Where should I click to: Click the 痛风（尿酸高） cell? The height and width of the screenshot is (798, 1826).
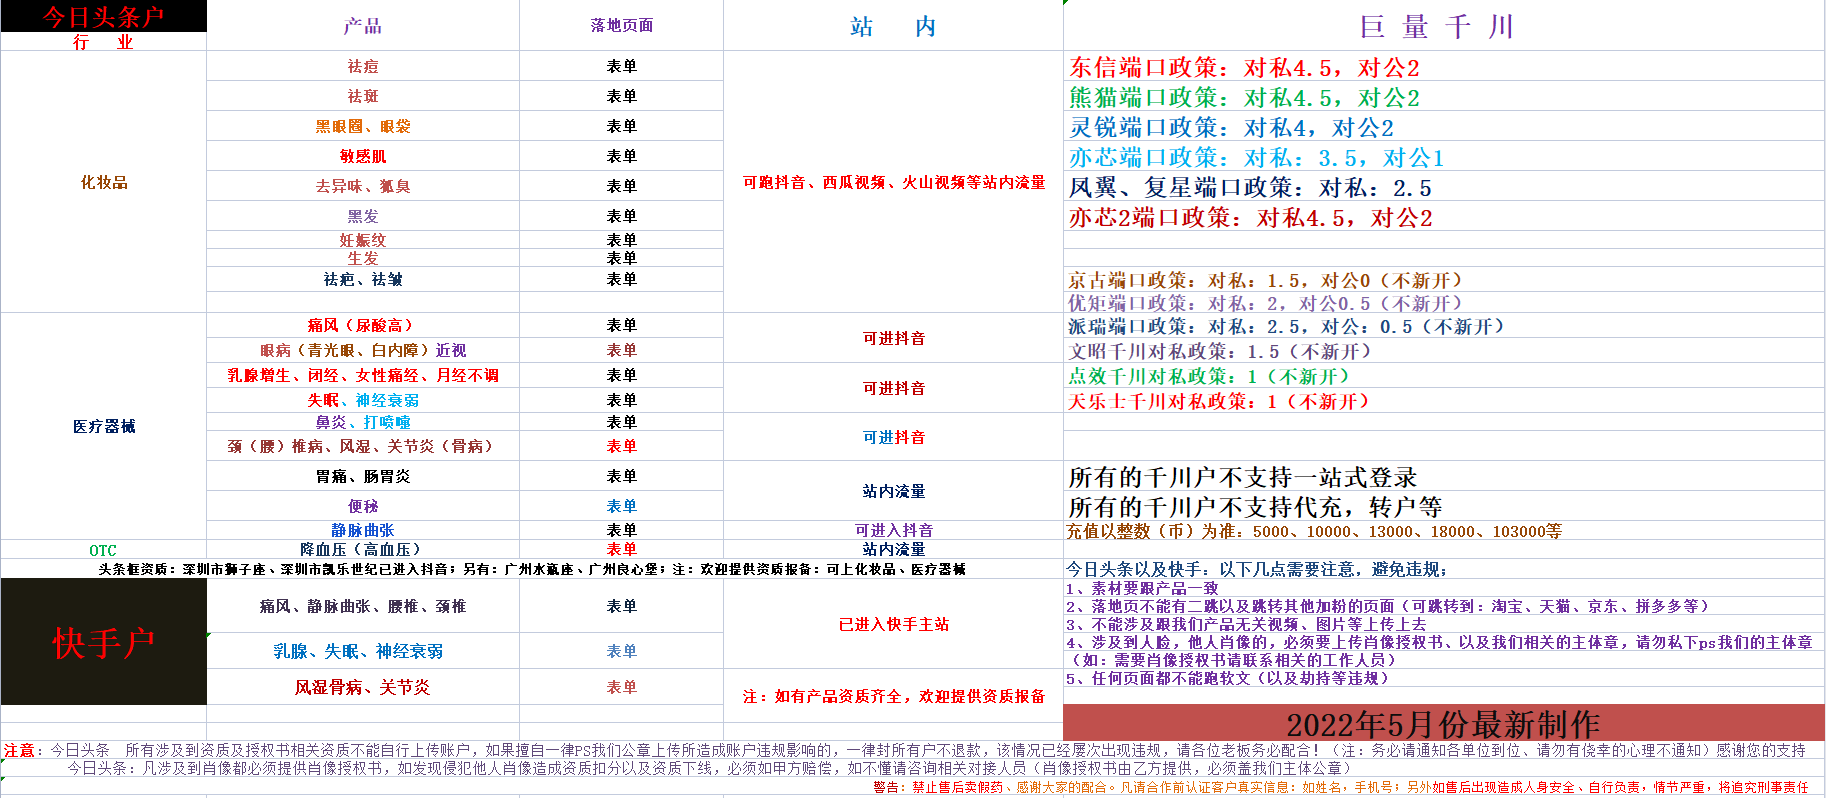pyautogui.click(x=363, y=325)
